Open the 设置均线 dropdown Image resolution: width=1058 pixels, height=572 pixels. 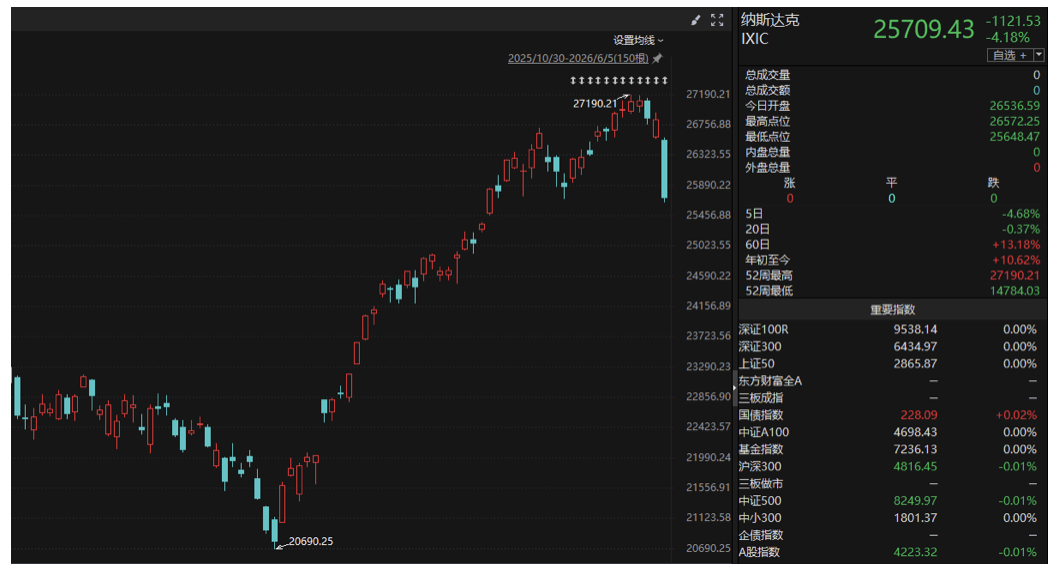click(x=638, y=40)
